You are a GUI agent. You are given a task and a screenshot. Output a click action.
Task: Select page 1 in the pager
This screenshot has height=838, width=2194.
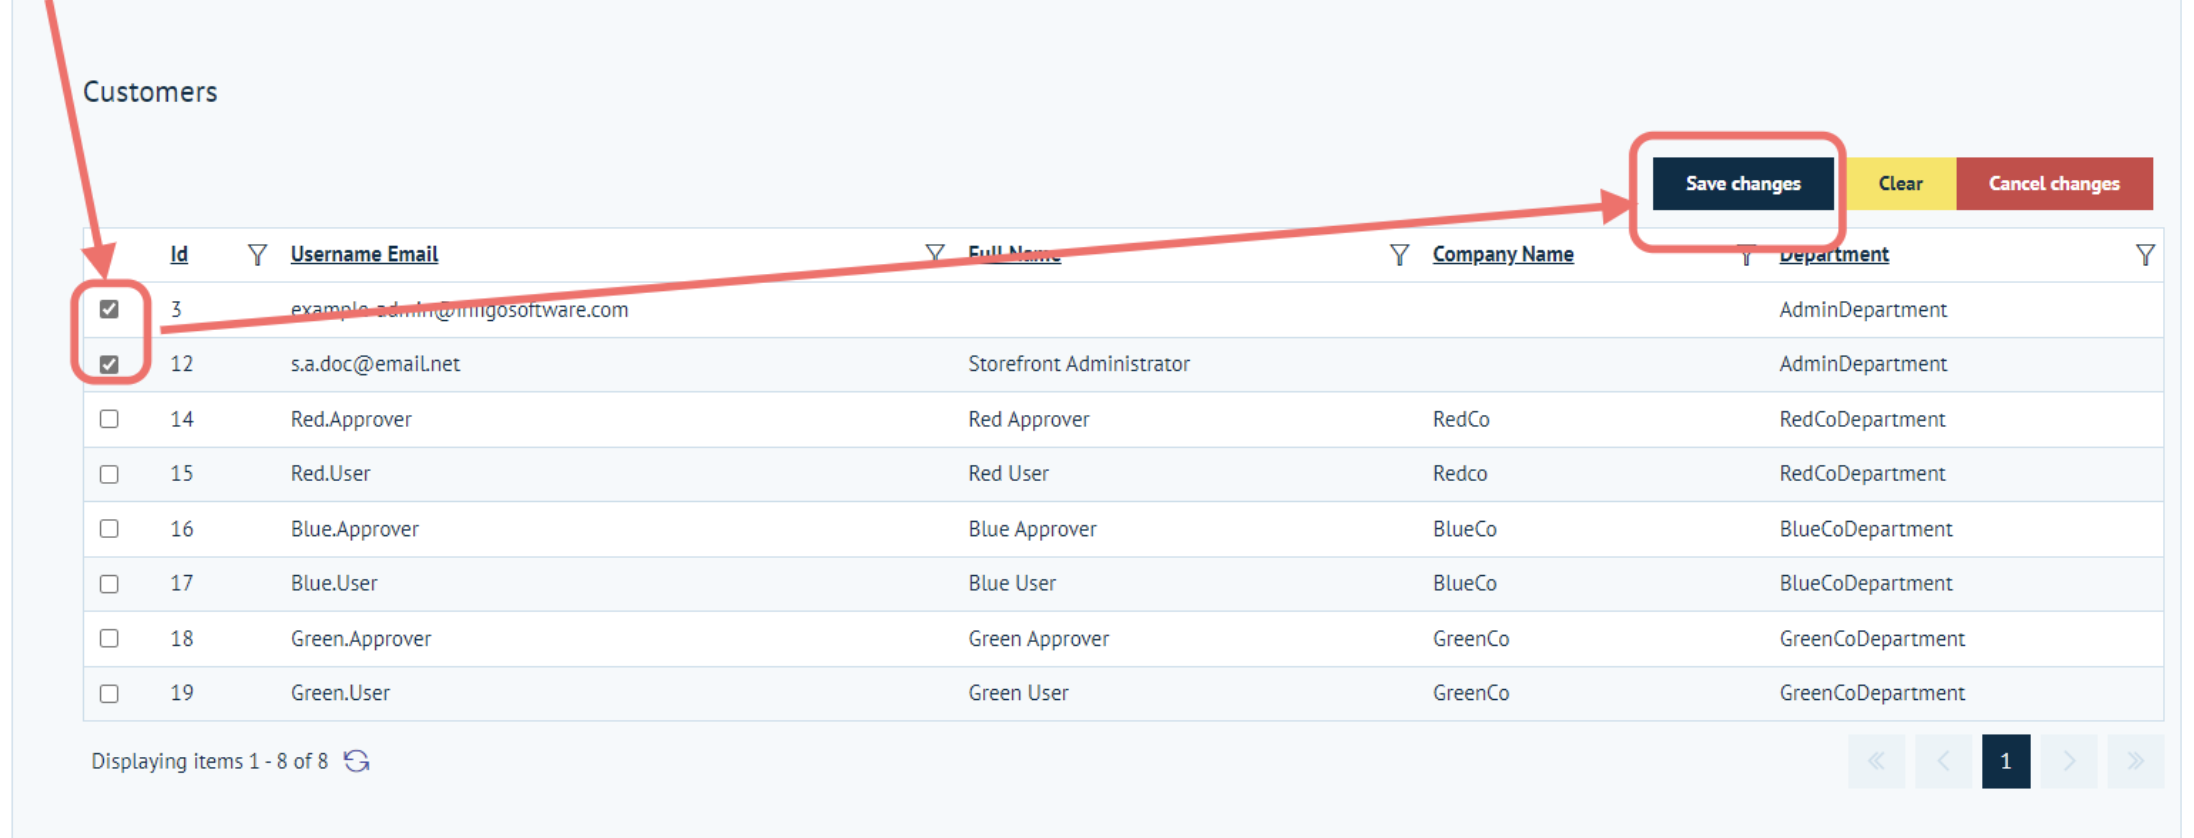(2006, 761)
